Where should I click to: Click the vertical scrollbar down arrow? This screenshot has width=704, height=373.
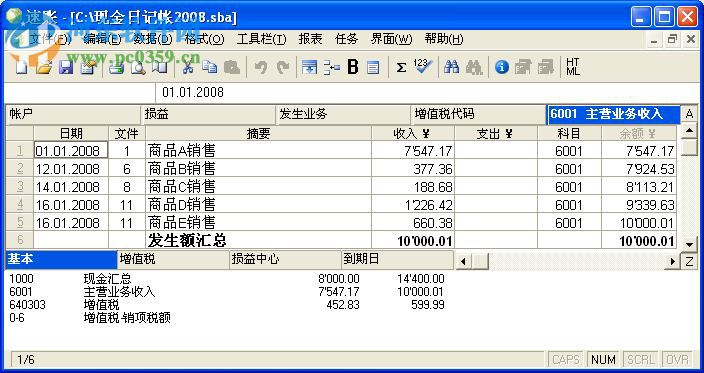(689, 244)
